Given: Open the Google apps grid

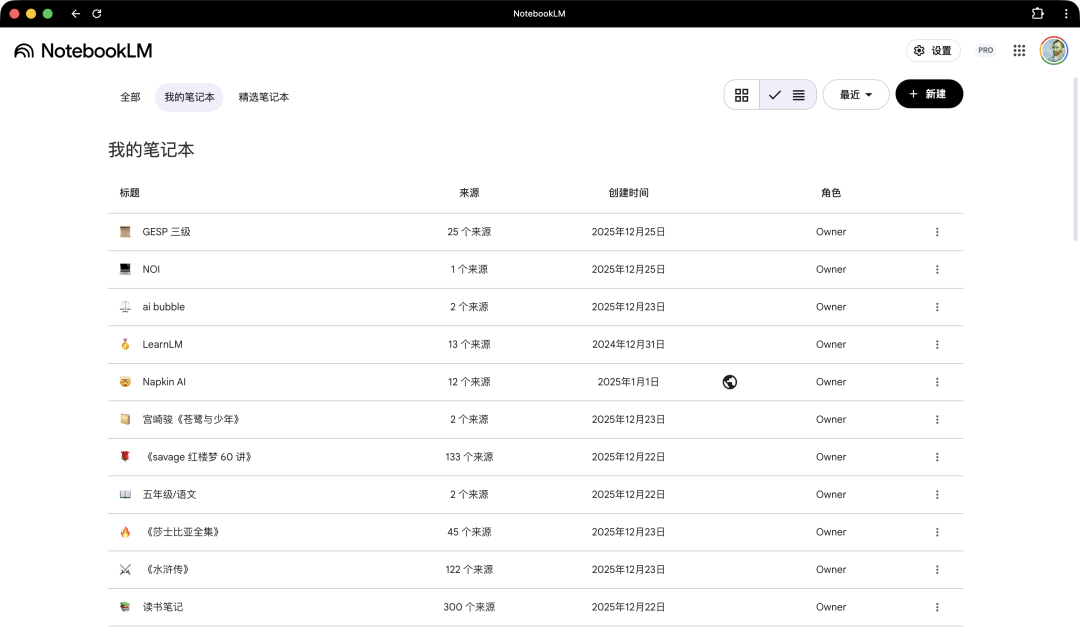Looking at the screenshot, I should 1019,50.
